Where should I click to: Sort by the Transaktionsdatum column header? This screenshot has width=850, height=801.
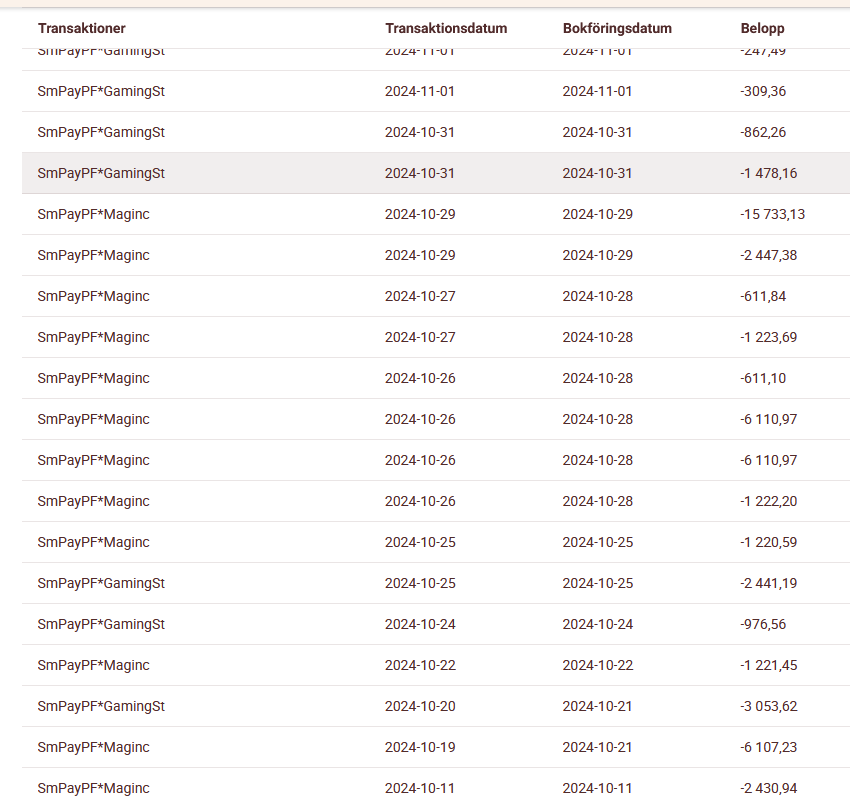[x=446, y=29]
